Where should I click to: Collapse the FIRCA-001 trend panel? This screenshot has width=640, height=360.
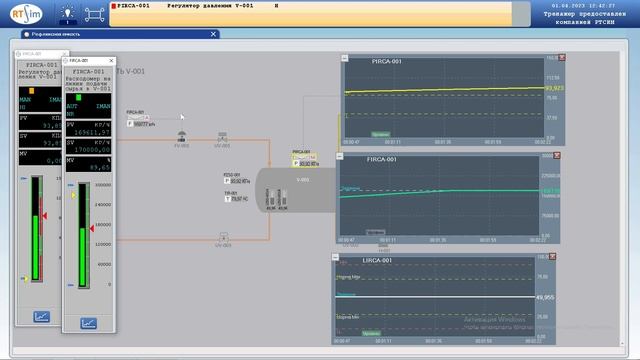[340, 156]
